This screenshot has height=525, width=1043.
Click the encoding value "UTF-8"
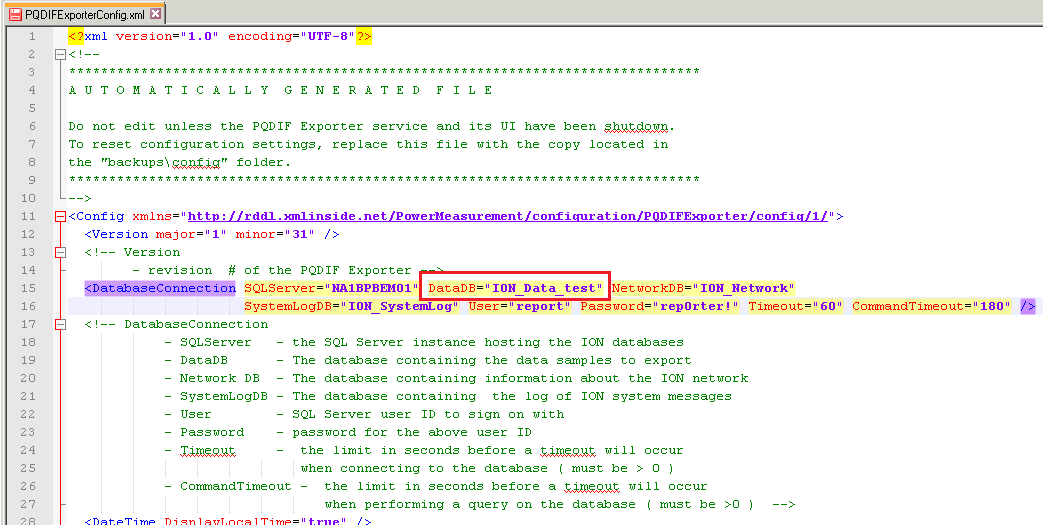[x=328, y=37]
